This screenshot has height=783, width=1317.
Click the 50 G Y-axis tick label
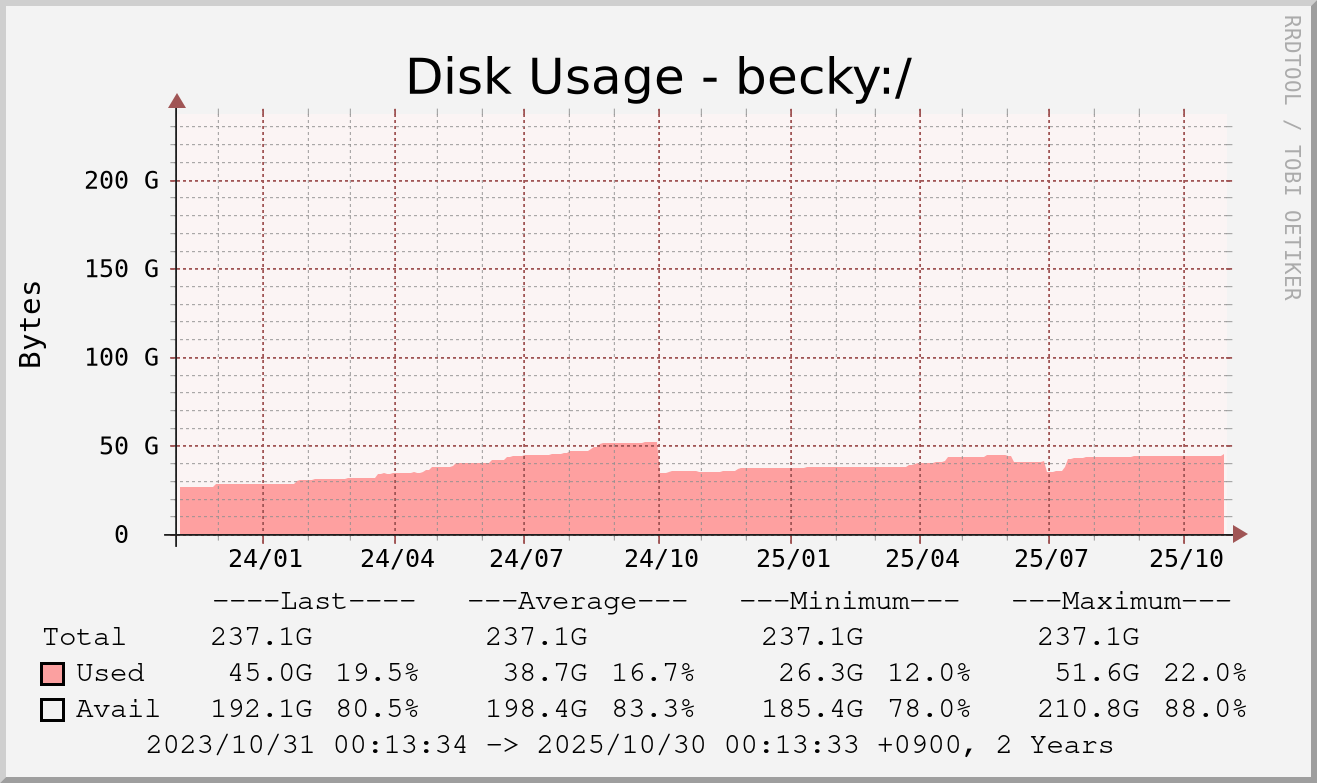click(130, 446)
